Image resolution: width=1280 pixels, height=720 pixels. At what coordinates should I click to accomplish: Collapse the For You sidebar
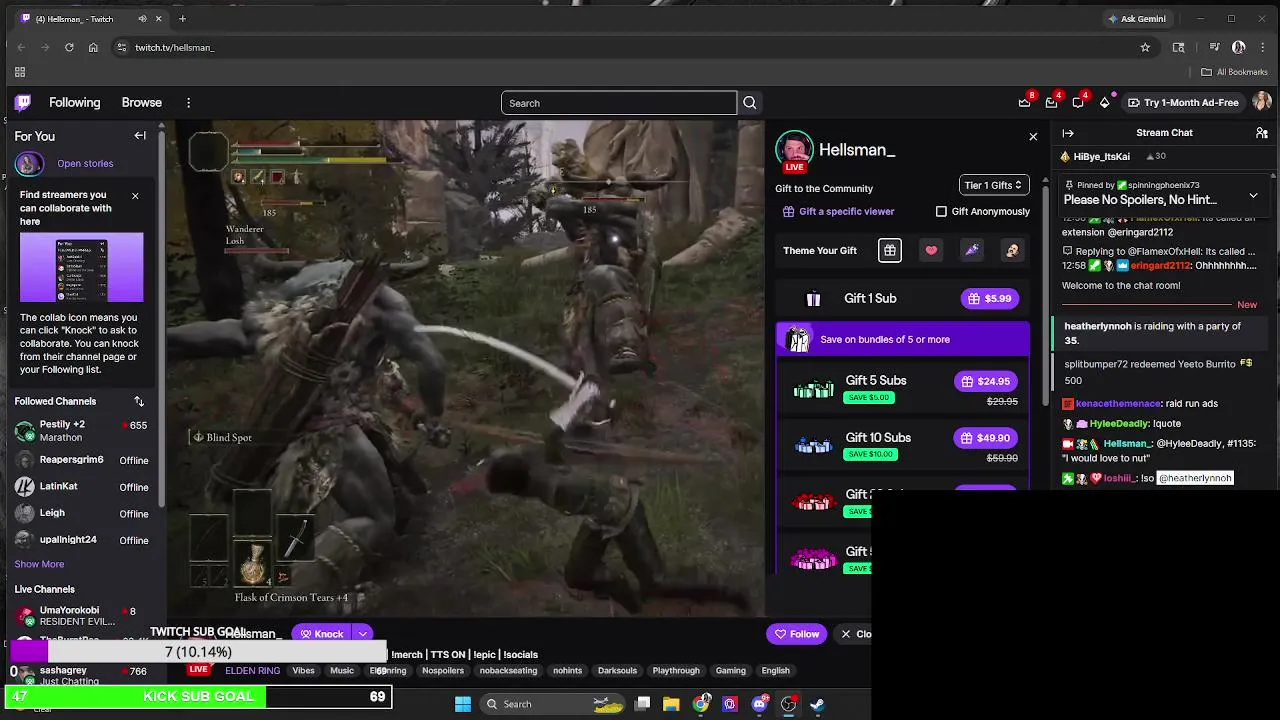140,136
